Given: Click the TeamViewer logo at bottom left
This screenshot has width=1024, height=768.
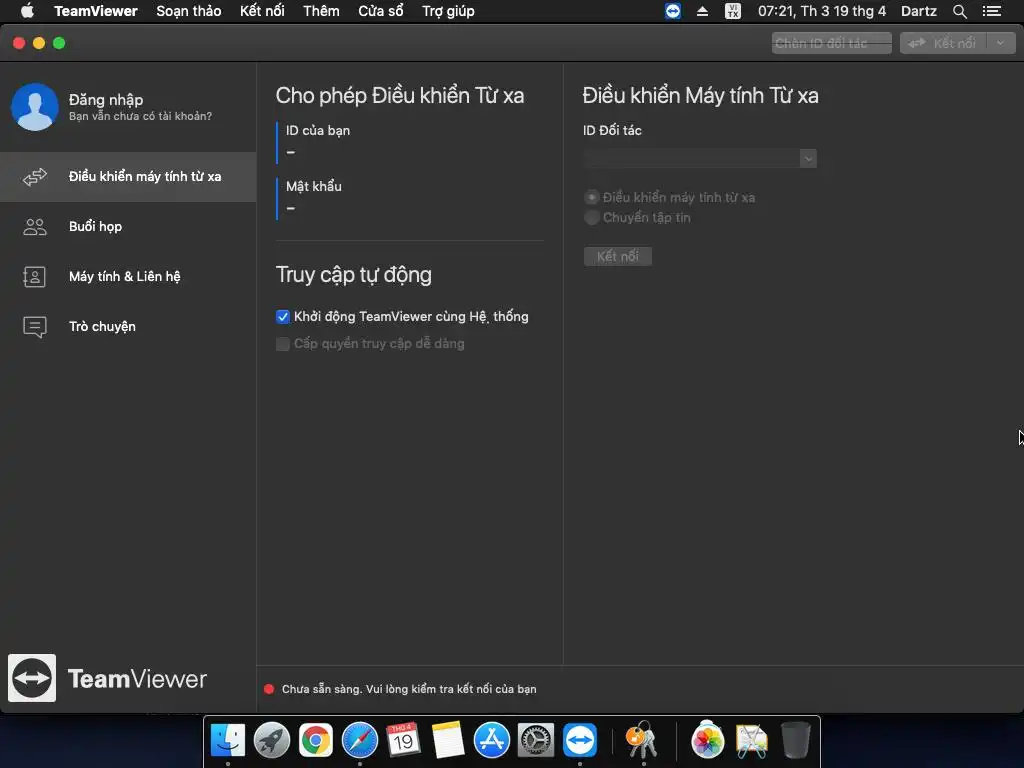Looking at the screenshot, I should pos(32,678).
